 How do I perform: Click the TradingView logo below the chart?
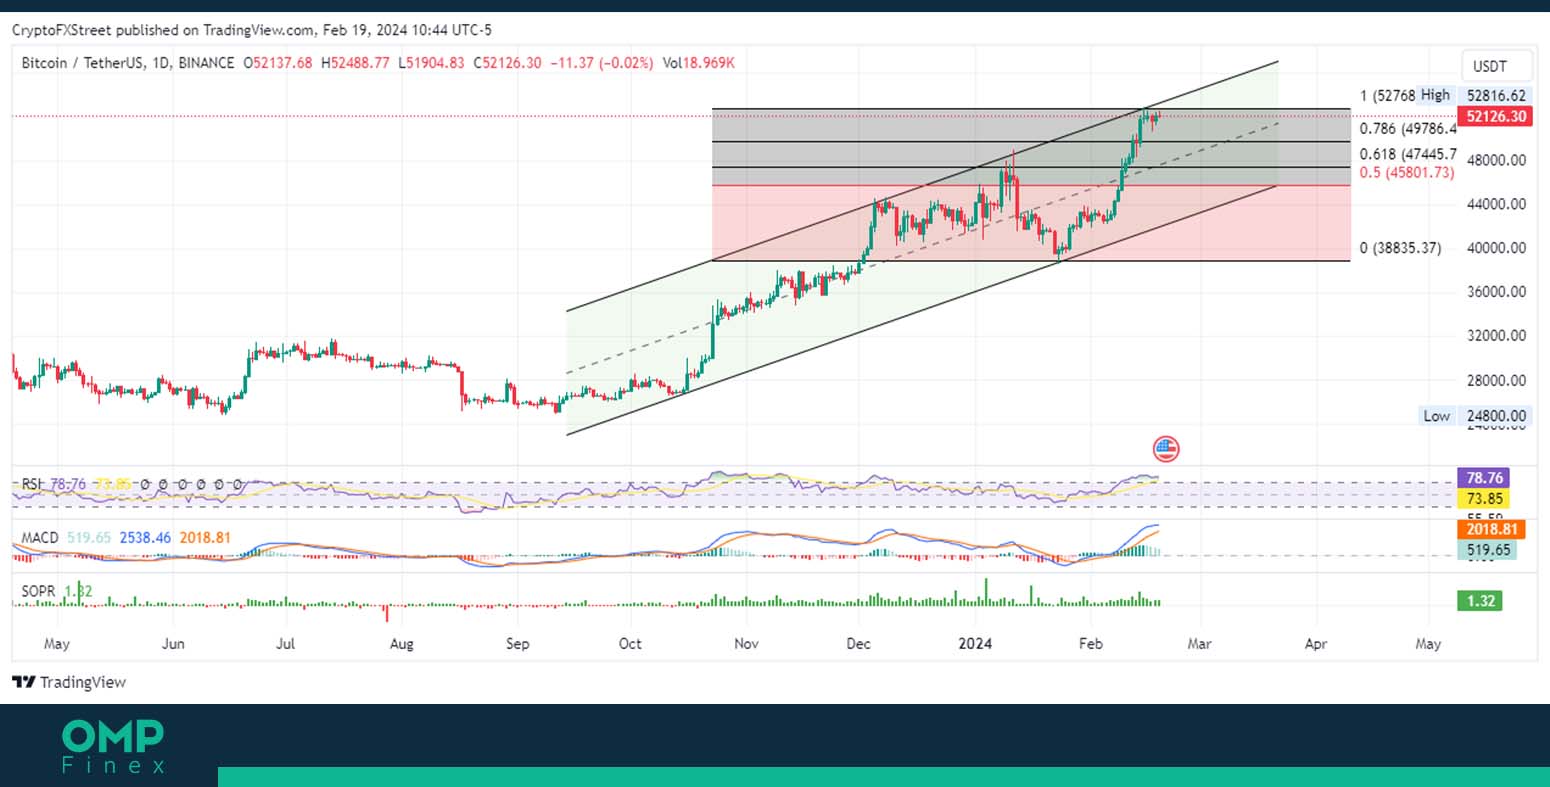click(69, 682)
